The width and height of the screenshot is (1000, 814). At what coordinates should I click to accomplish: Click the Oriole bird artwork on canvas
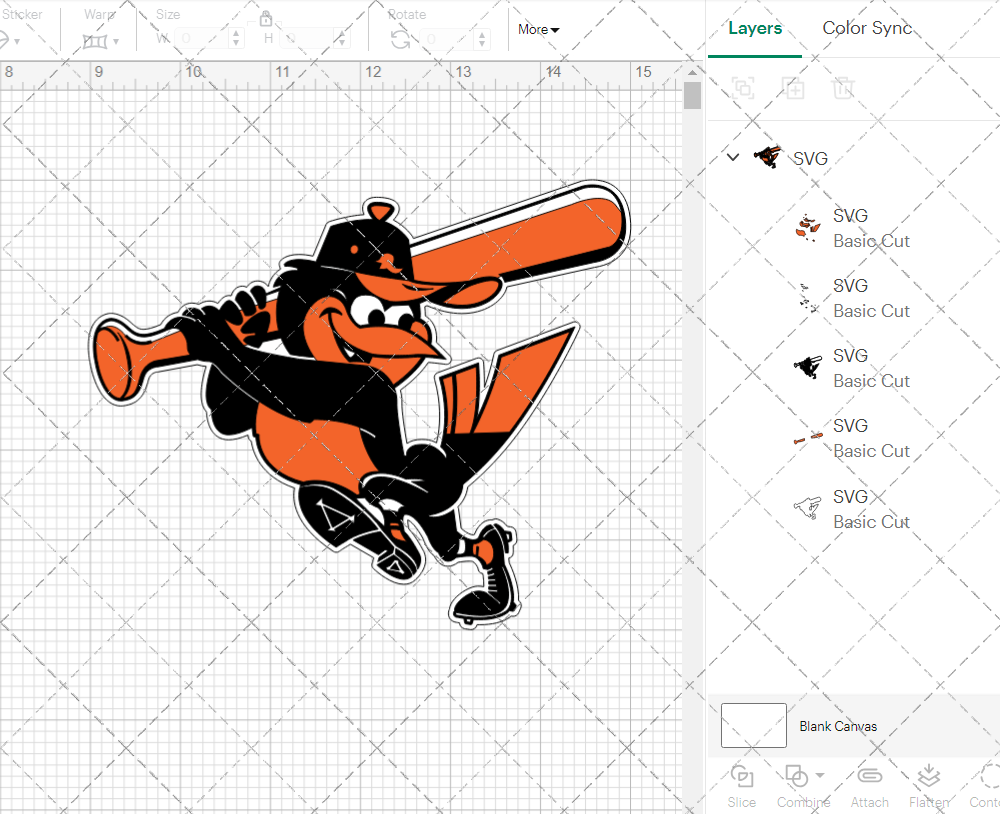pos(360,404)
